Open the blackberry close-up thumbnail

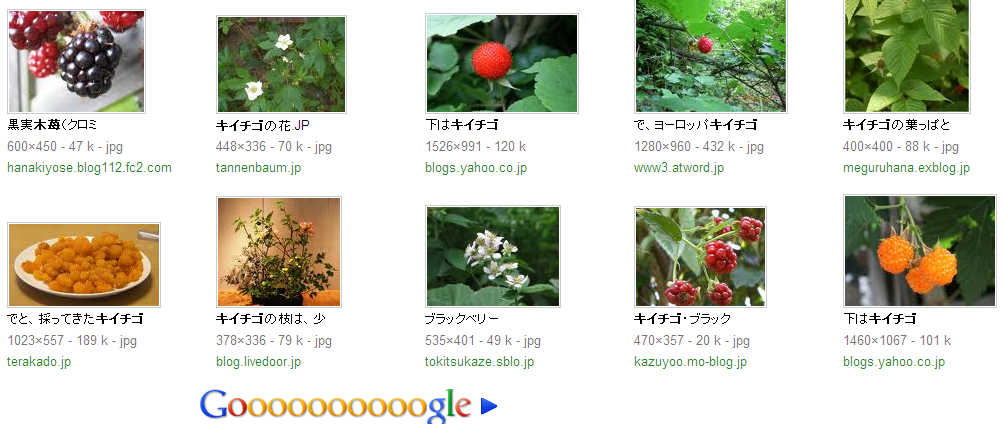pyautogui.click(x=76, y=61)
